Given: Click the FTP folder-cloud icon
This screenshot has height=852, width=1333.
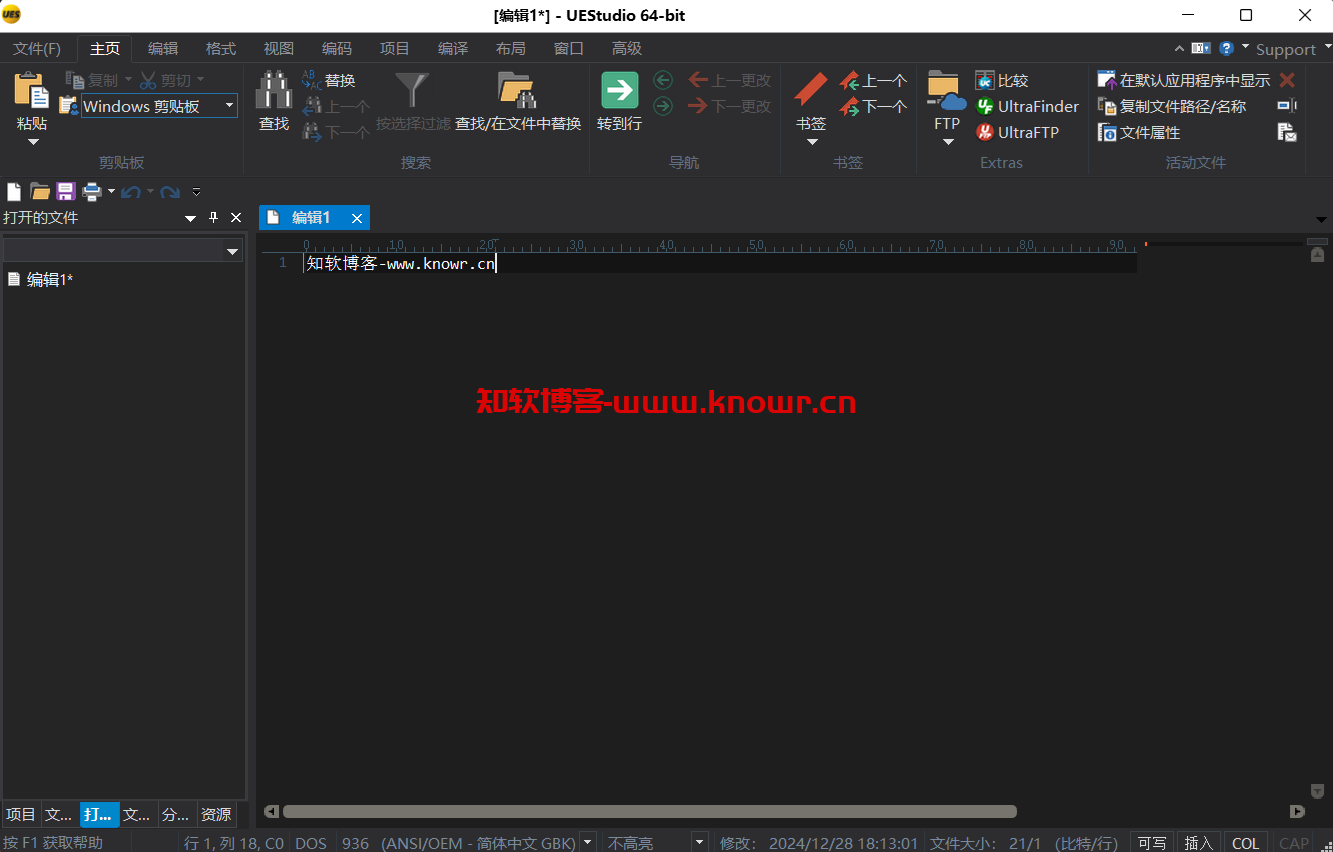Looking at the screenshot, I should 947,90.
